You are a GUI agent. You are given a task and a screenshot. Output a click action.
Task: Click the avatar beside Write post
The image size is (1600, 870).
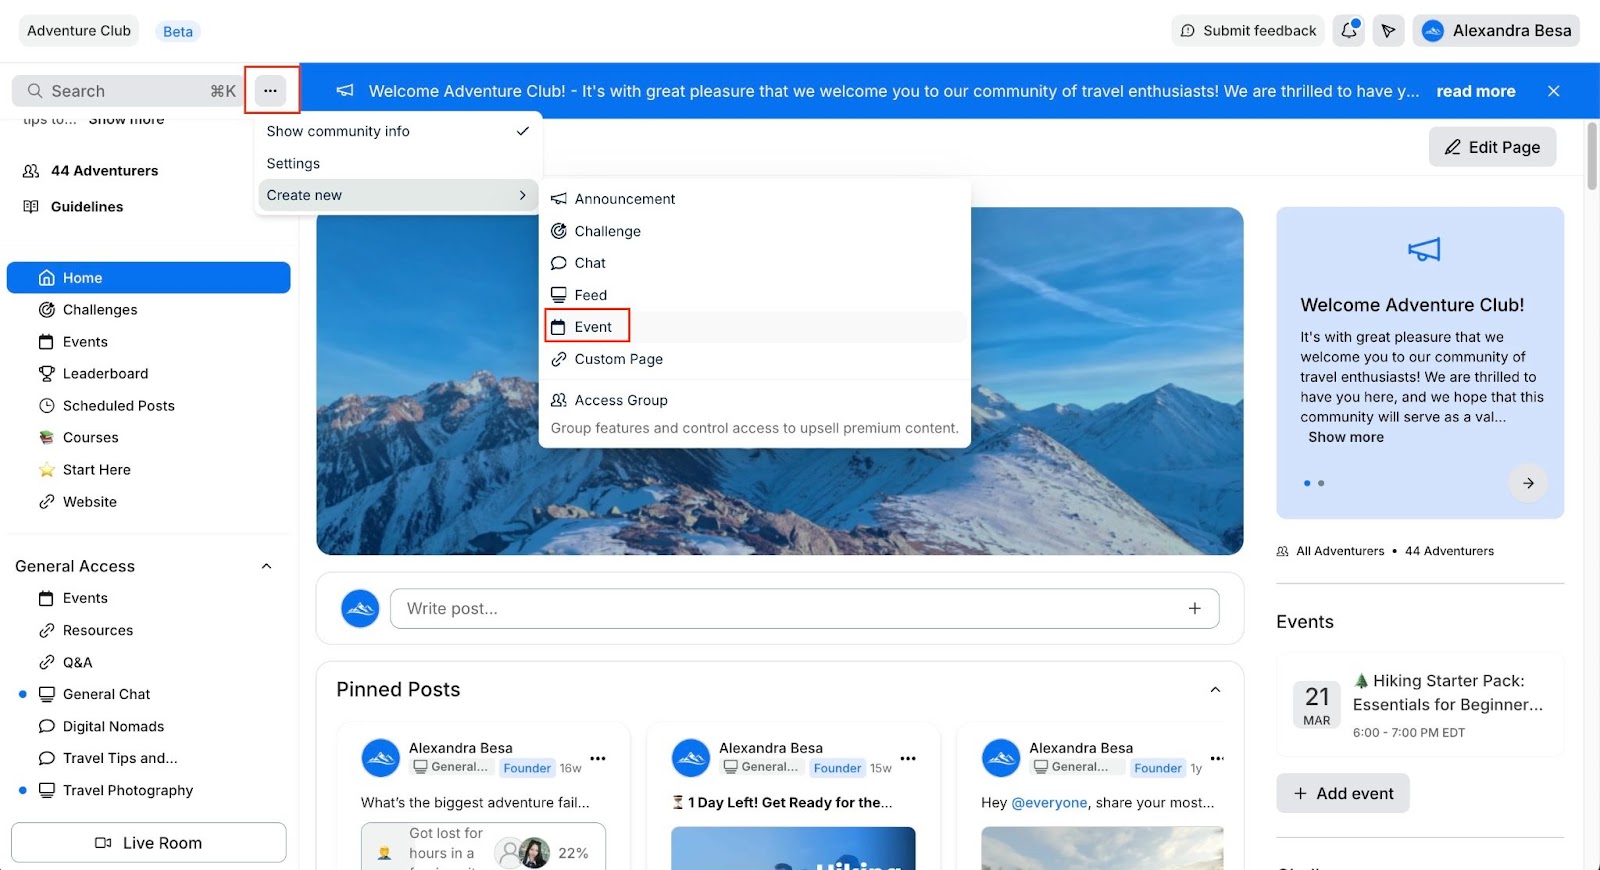pos(360,608)
